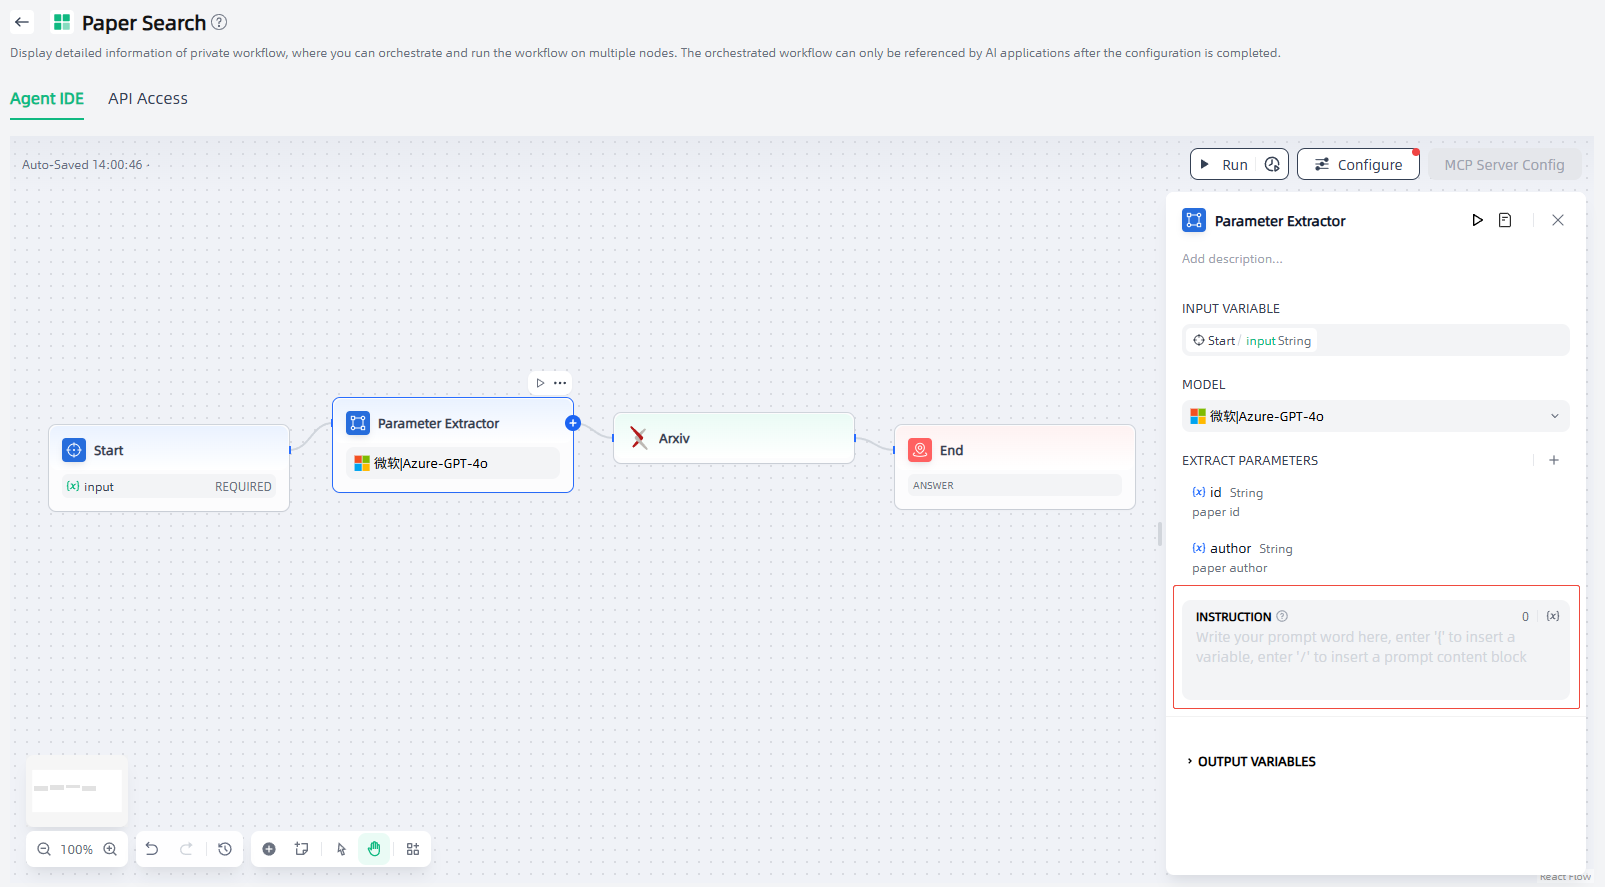Click the zoom in magnifier icon
Image resolution: width=1605 pixels, height=887 pixels.
(110, 849)
